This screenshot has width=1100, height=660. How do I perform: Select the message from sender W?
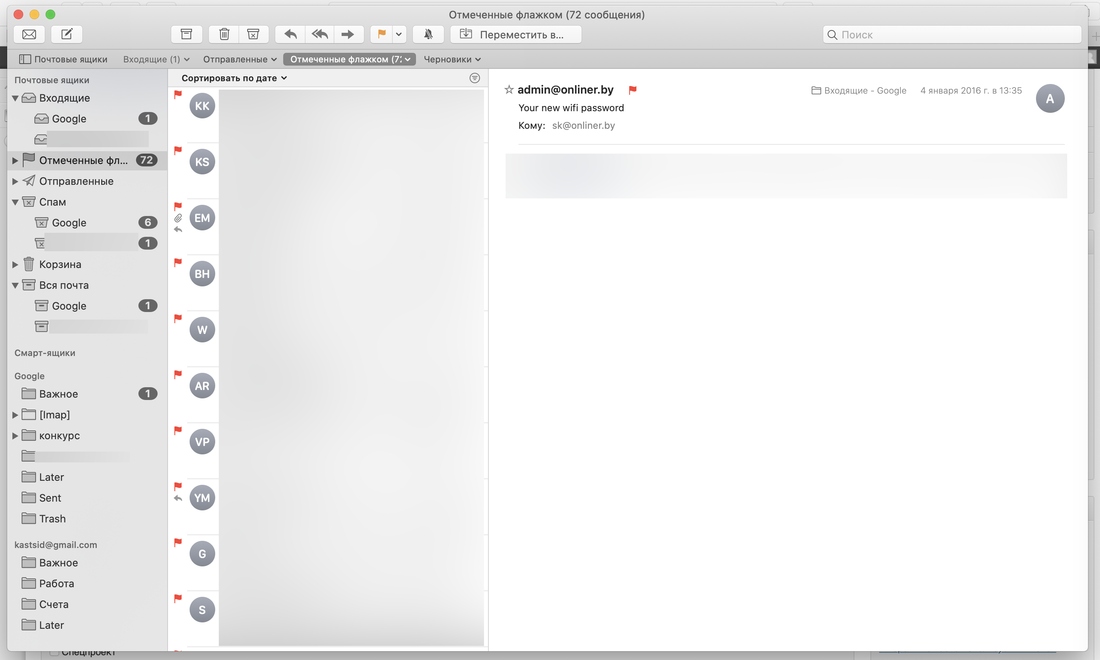[x=328, y=339]
